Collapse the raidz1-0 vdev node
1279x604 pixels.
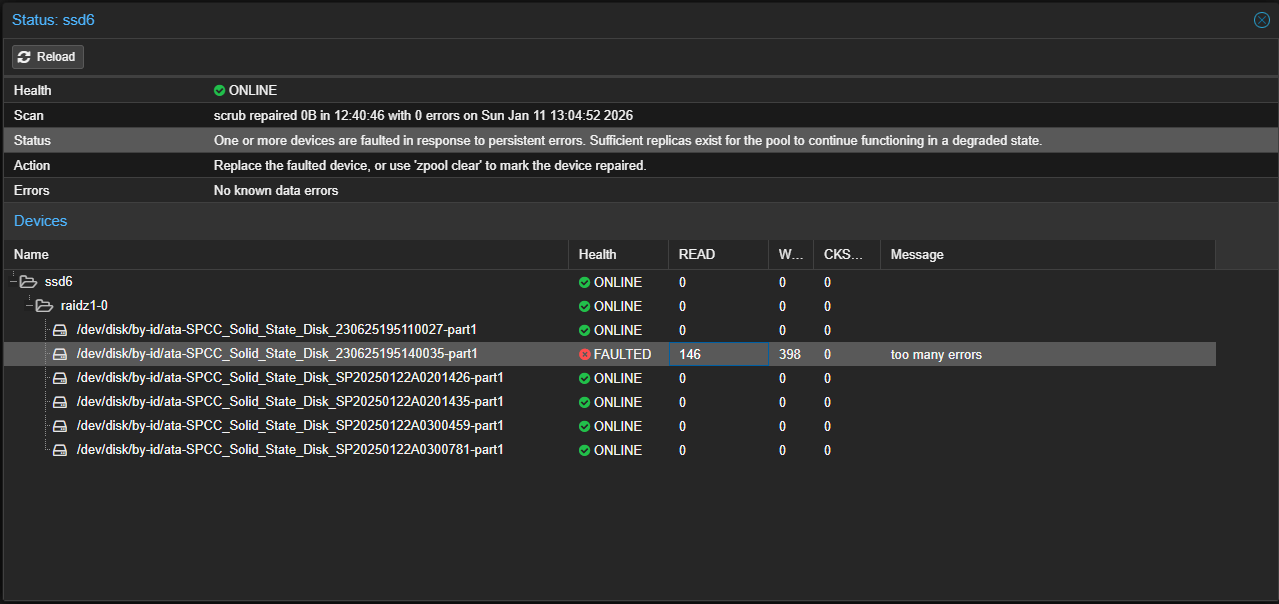pos(28,306)
